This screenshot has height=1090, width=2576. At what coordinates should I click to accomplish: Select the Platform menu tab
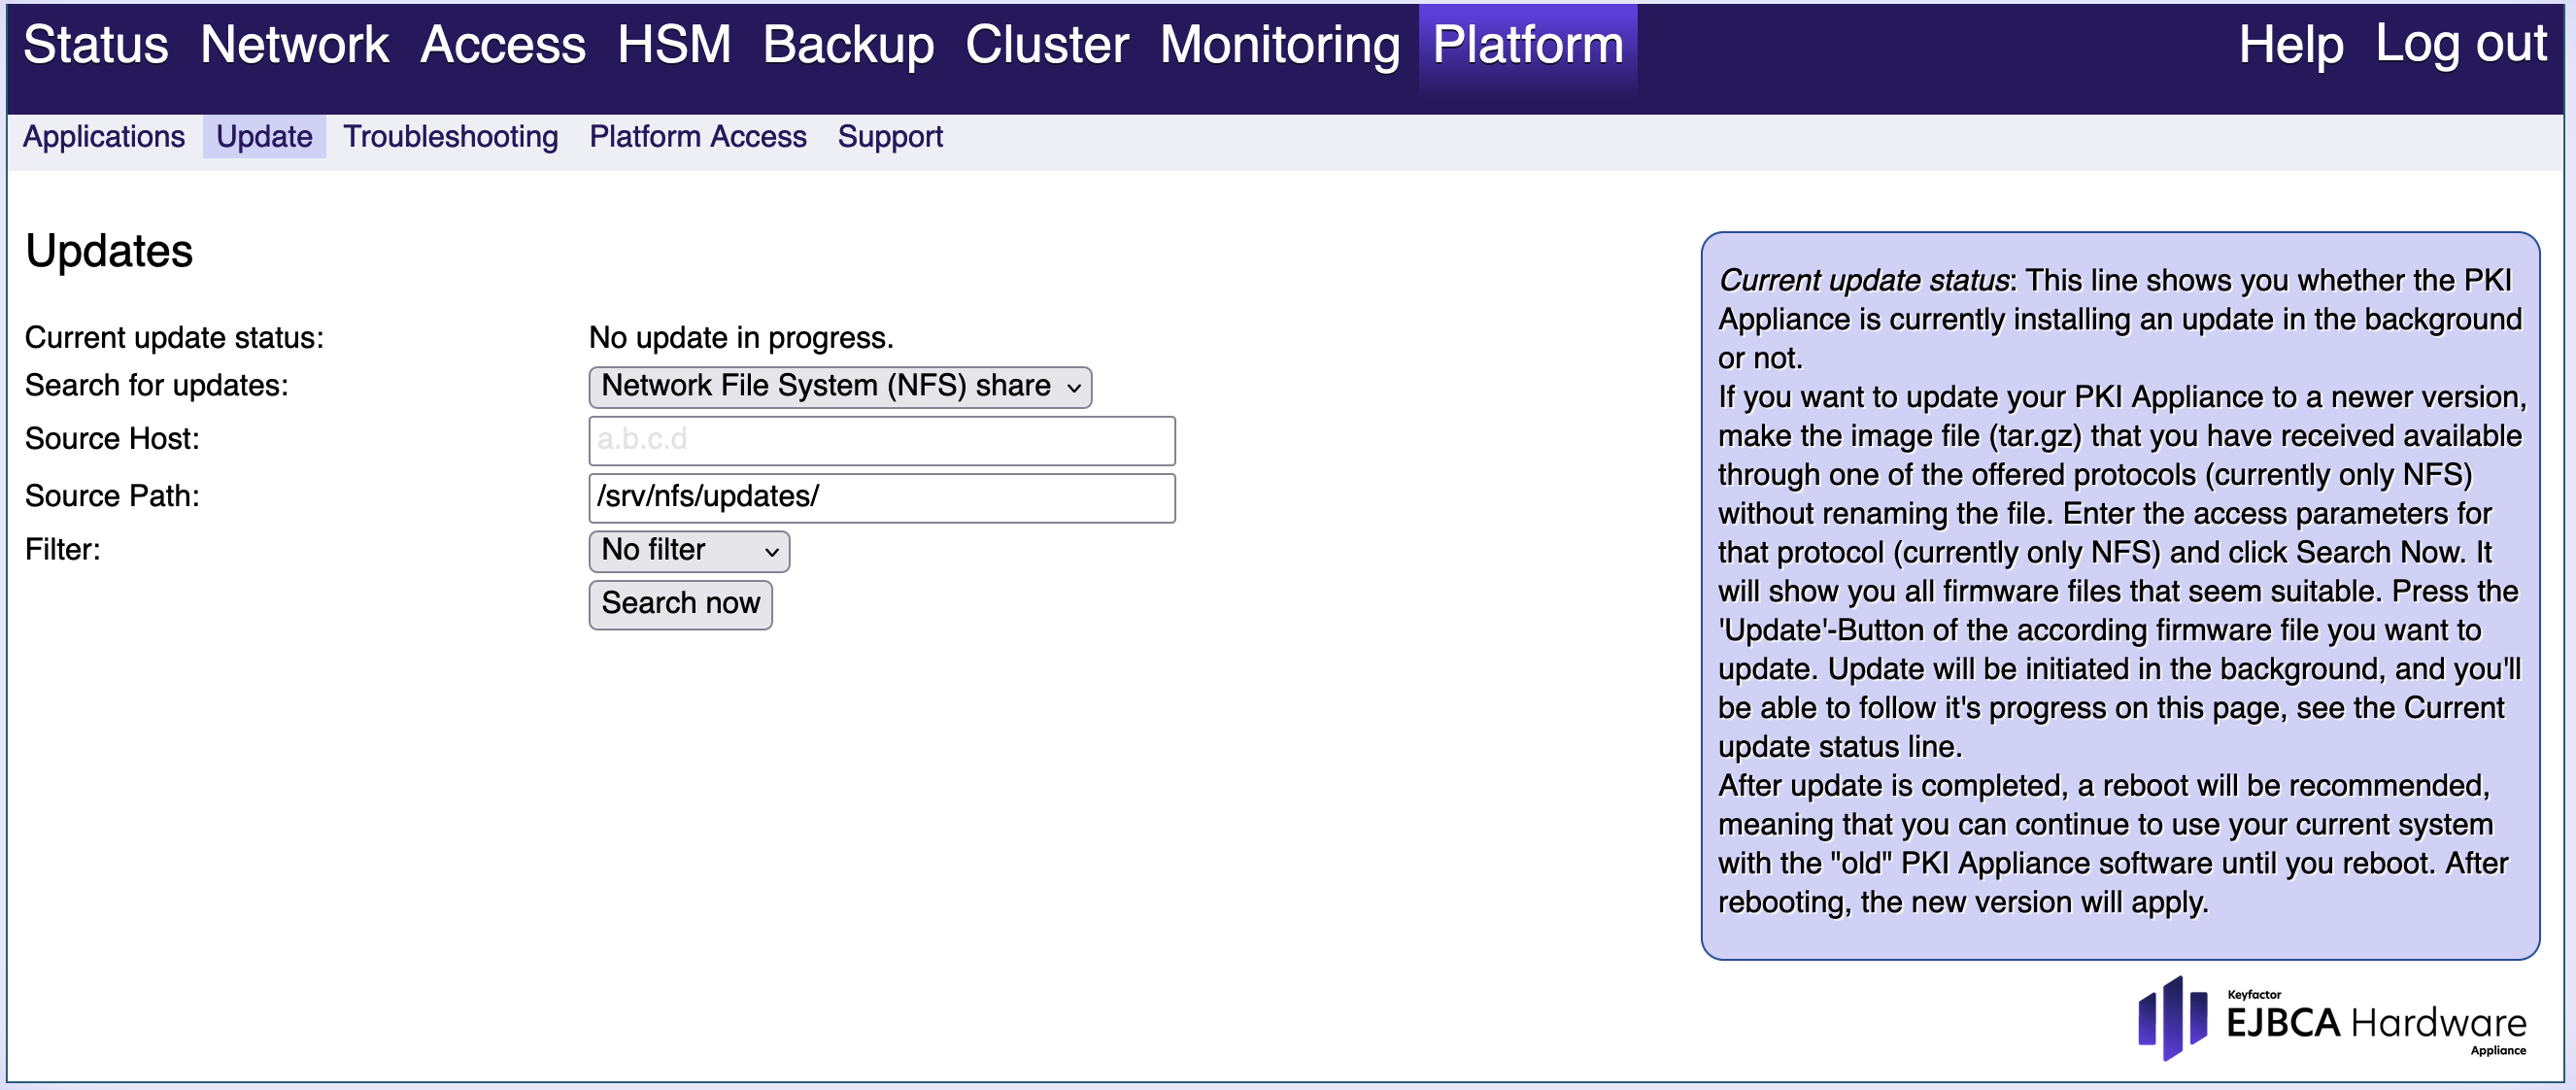pos(1527,45)
